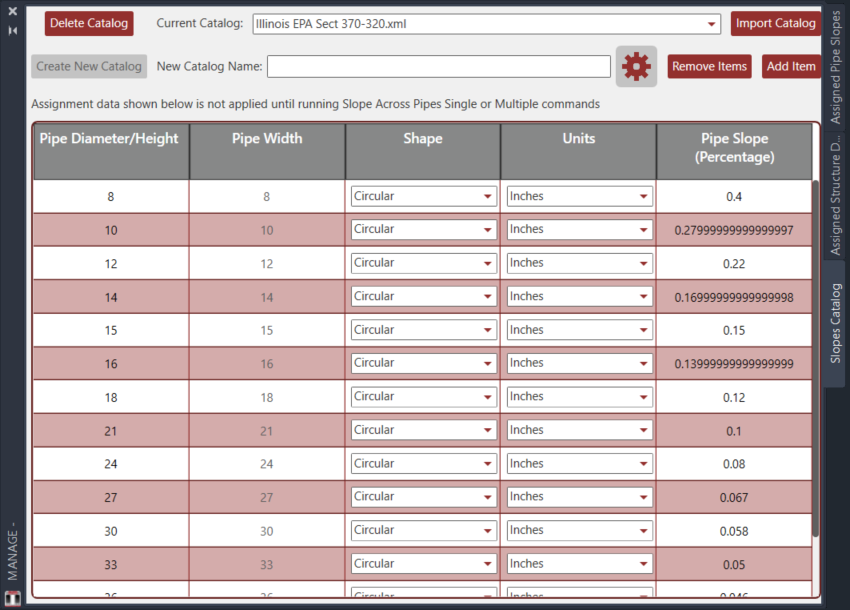This screenshot has width=850, height=610.
Task: Select the slope value 0.058
Action: (734, 531)
